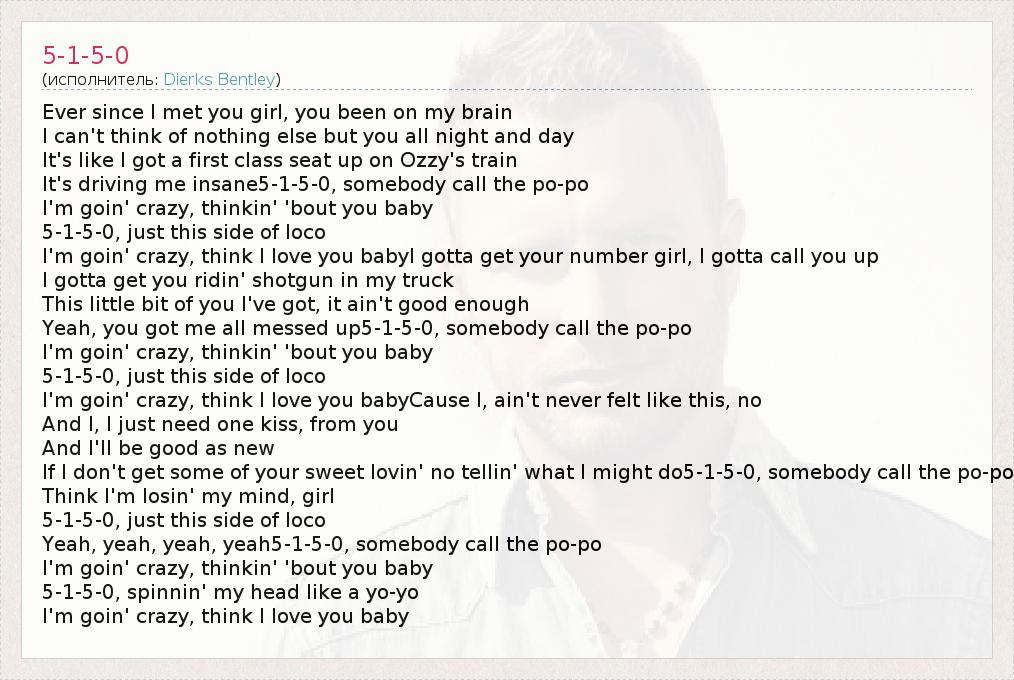Click the final lyric line of the song
1014x680 pixels.
click(x=226, y=616)
